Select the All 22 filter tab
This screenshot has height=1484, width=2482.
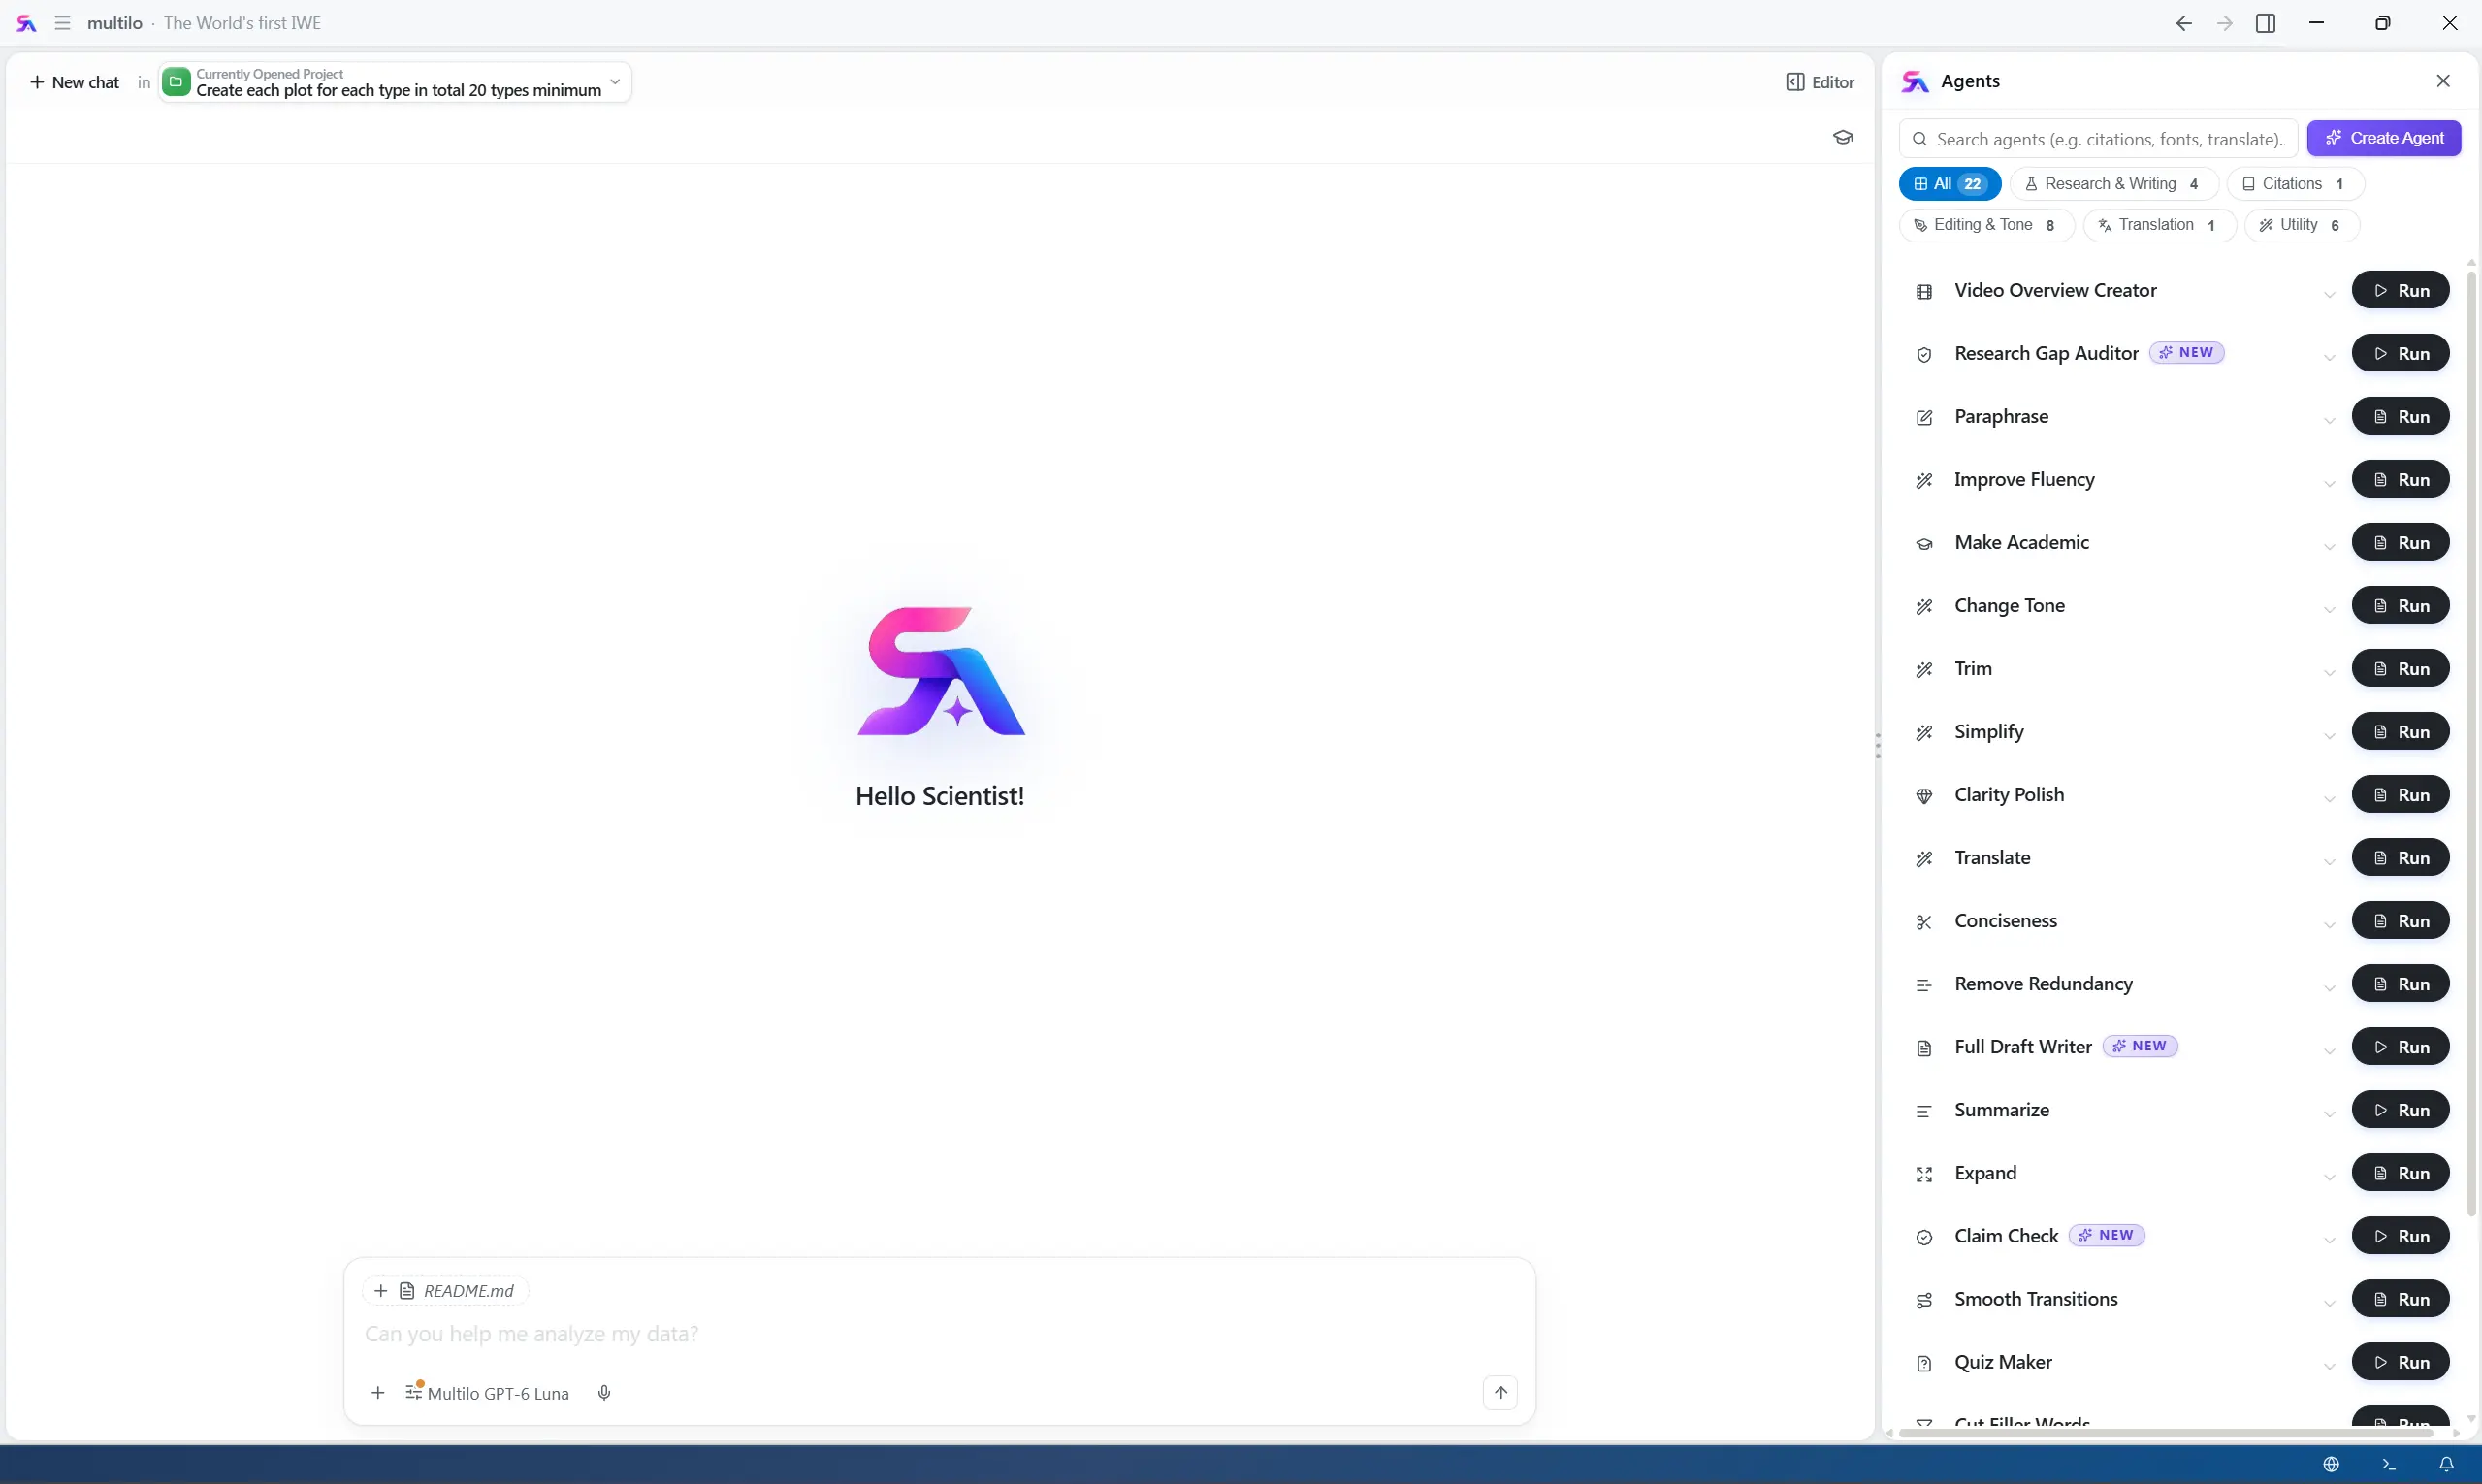pyautogui.click(x=1949, y=184)
